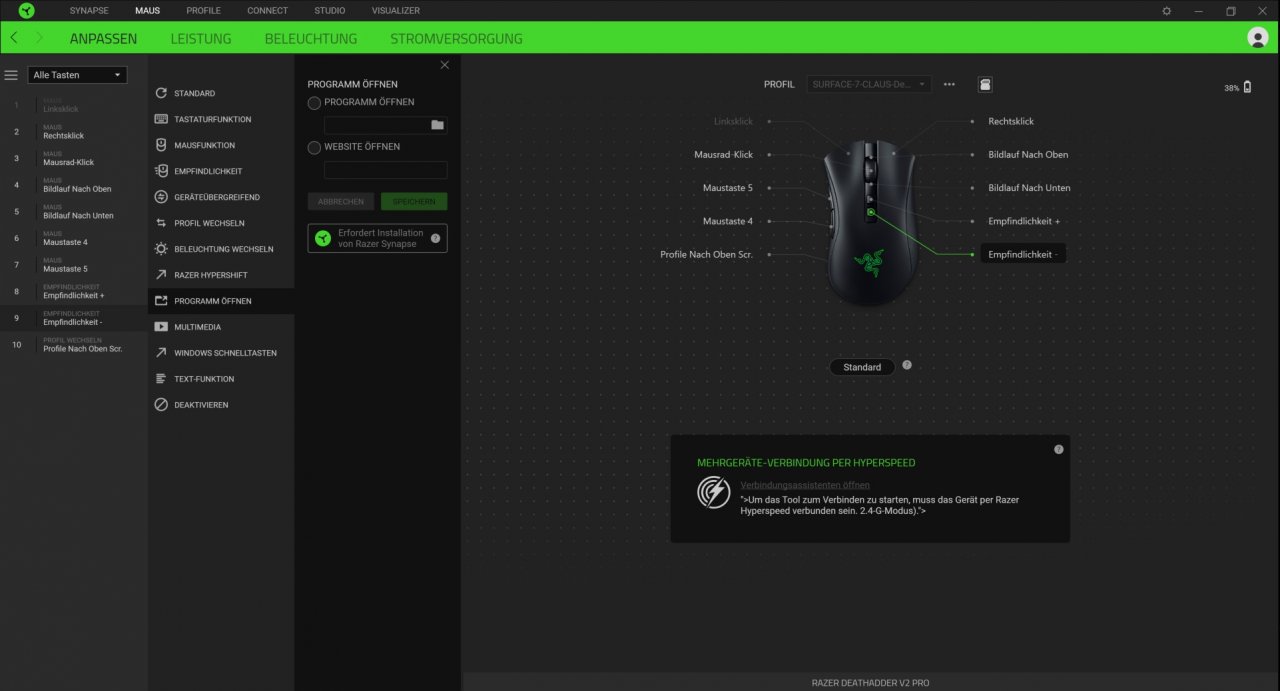Select the Rechtsklick label on mouse diagram
Viewport: 1280px width, 691px height.
(x=1011, y=121)
